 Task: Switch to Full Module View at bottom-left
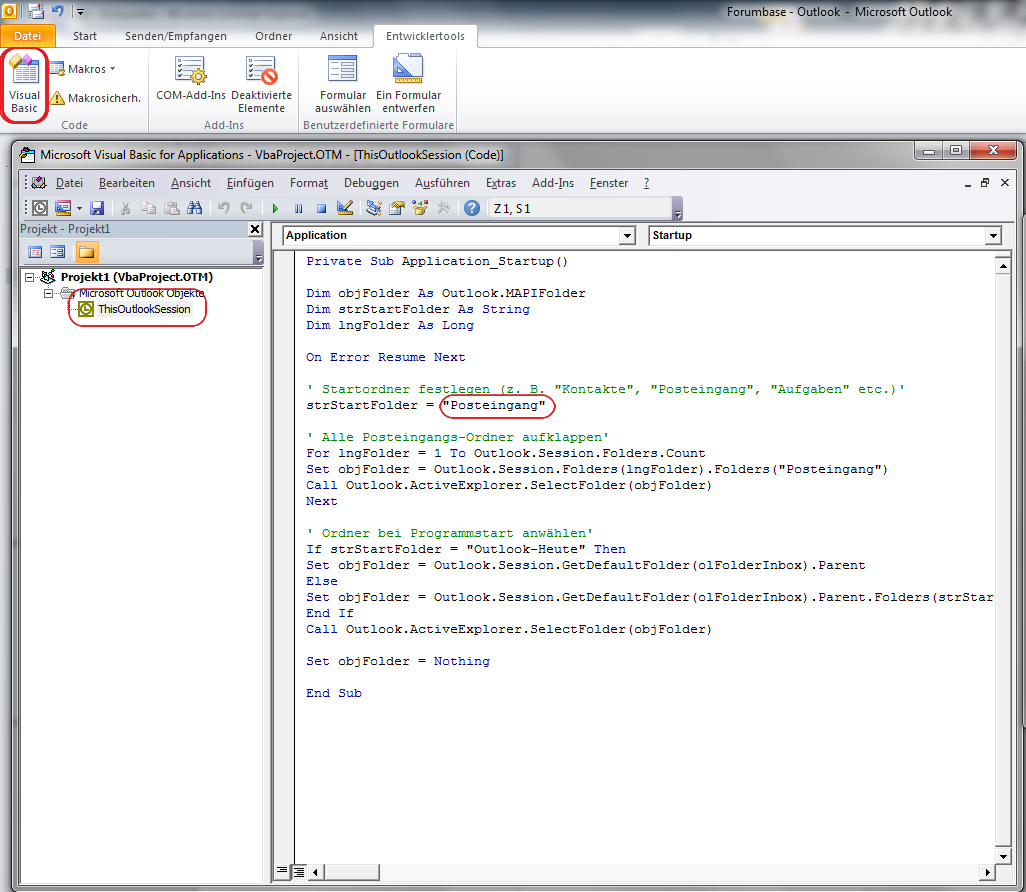tap(298, 872)
